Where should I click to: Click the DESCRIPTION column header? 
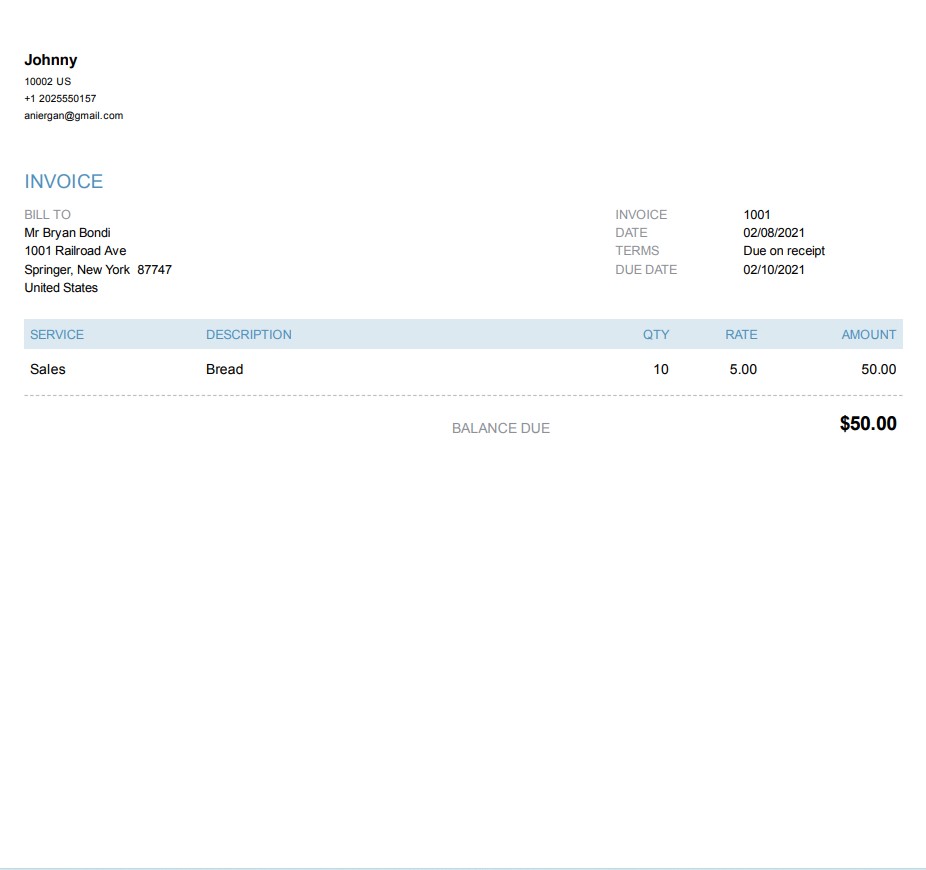pos(249,335)
